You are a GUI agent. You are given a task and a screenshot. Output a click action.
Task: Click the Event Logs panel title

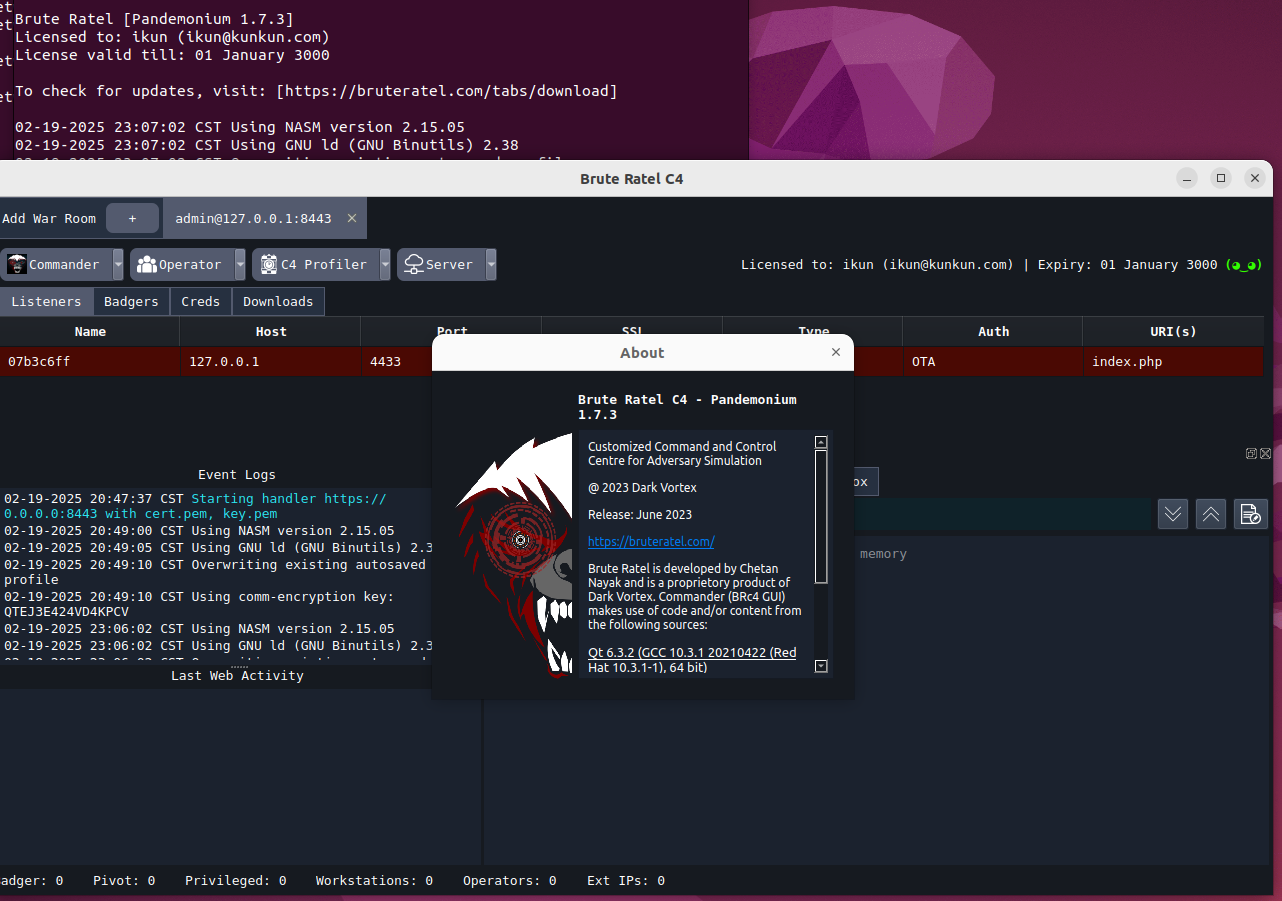[237, 475]
